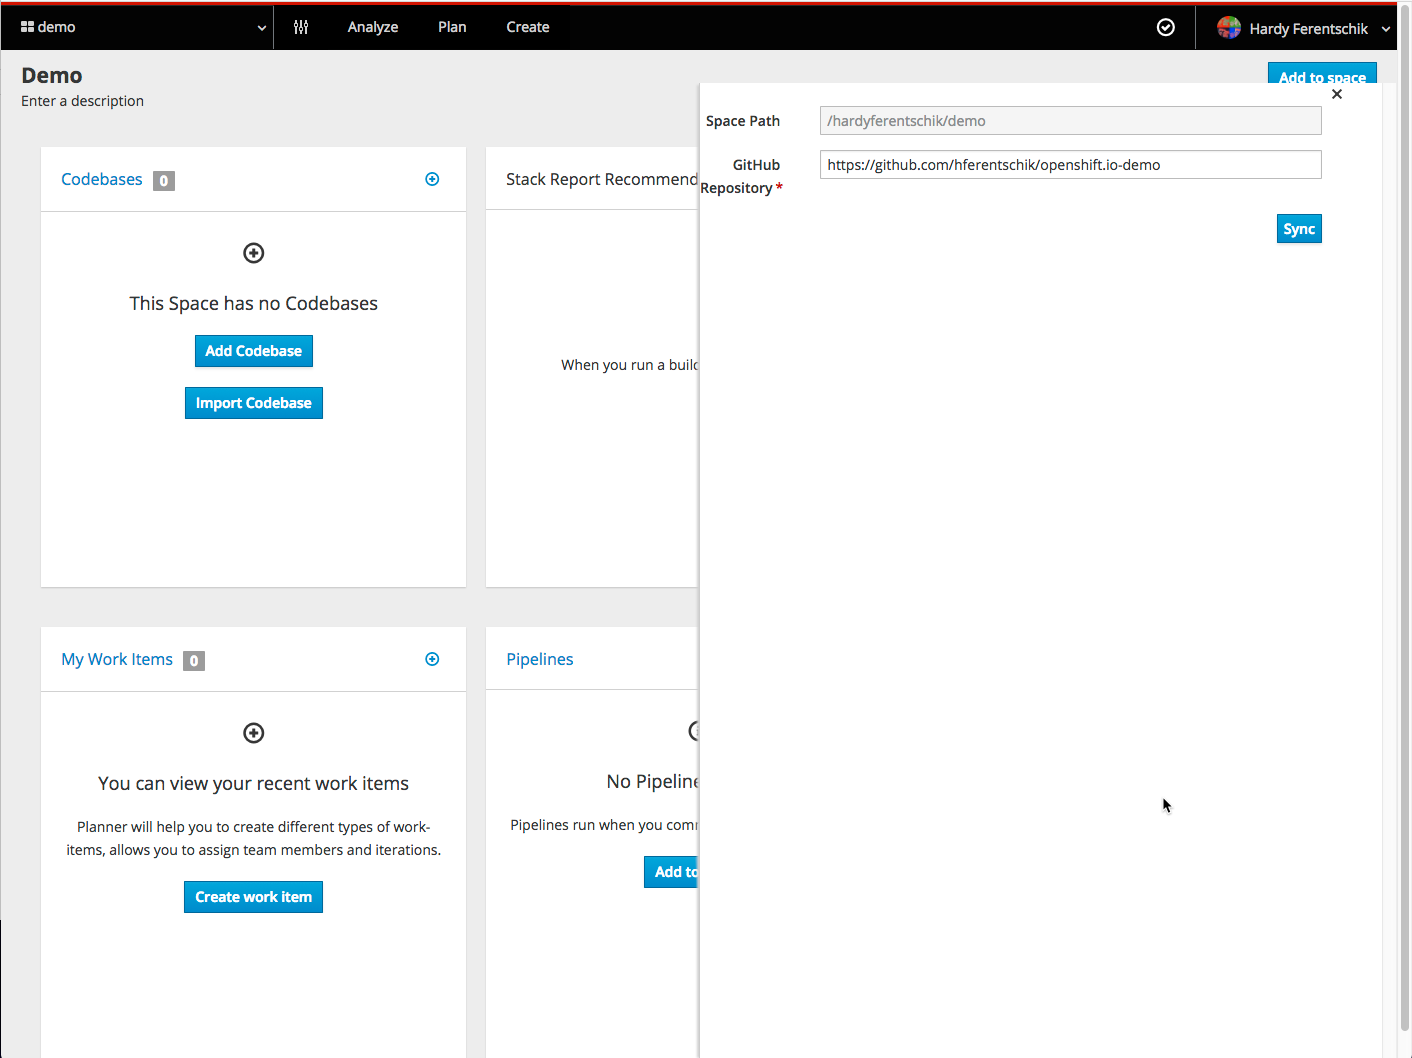1412x1058 pixels.
Task: Click the Create work item button
Action: (253, 896)
